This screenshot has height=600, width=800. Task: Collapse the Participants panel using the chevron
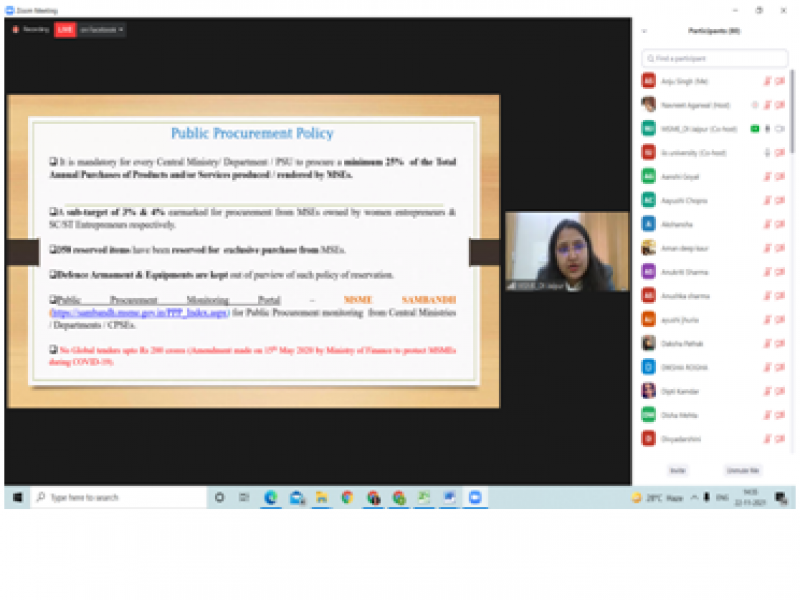(644, 31)
